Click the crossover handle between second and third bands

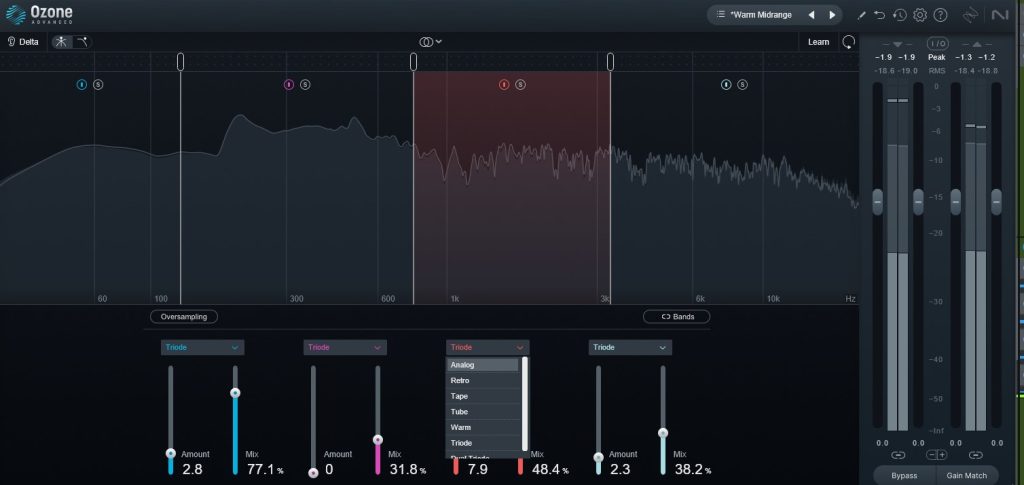click(x=414, y=62)
